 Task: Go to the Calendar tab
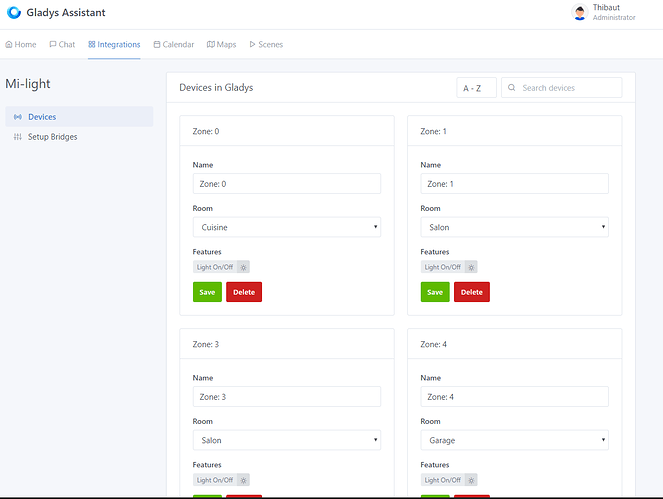(174, 44)
